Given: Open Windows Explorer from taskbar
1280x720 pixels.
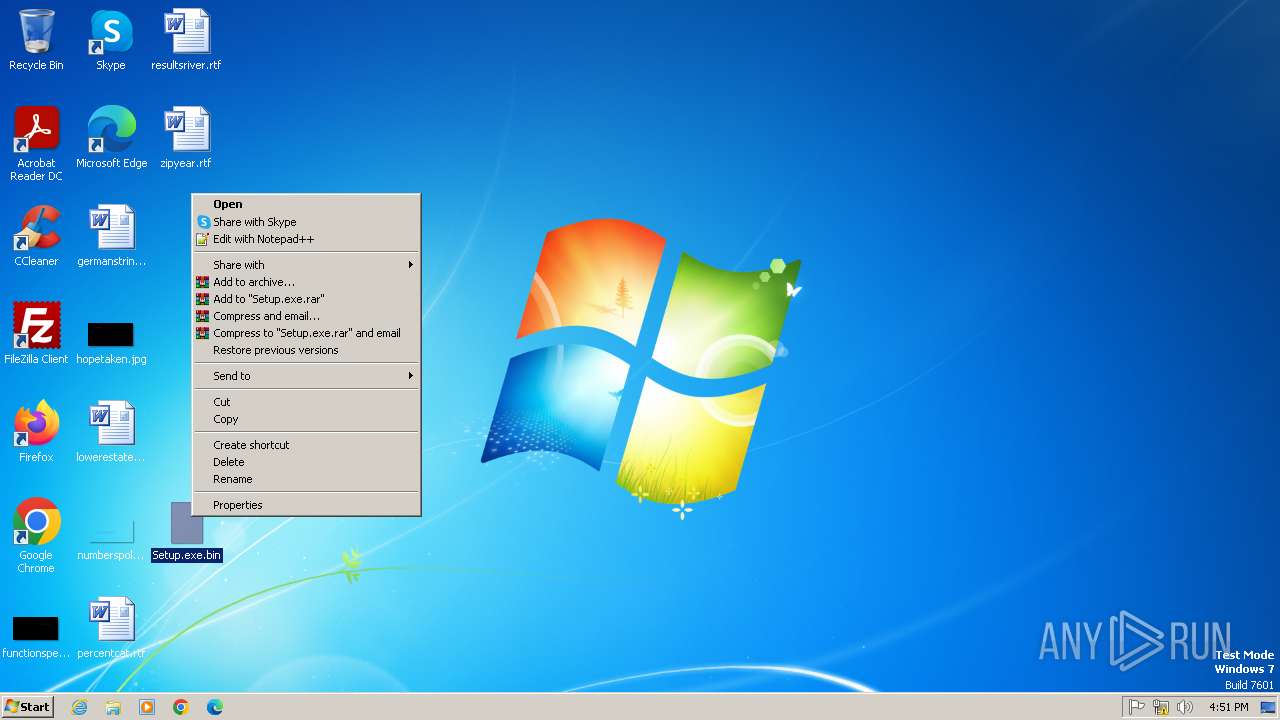Looking at the screenshot, I should pyautogui.click(x=113, y=707).
